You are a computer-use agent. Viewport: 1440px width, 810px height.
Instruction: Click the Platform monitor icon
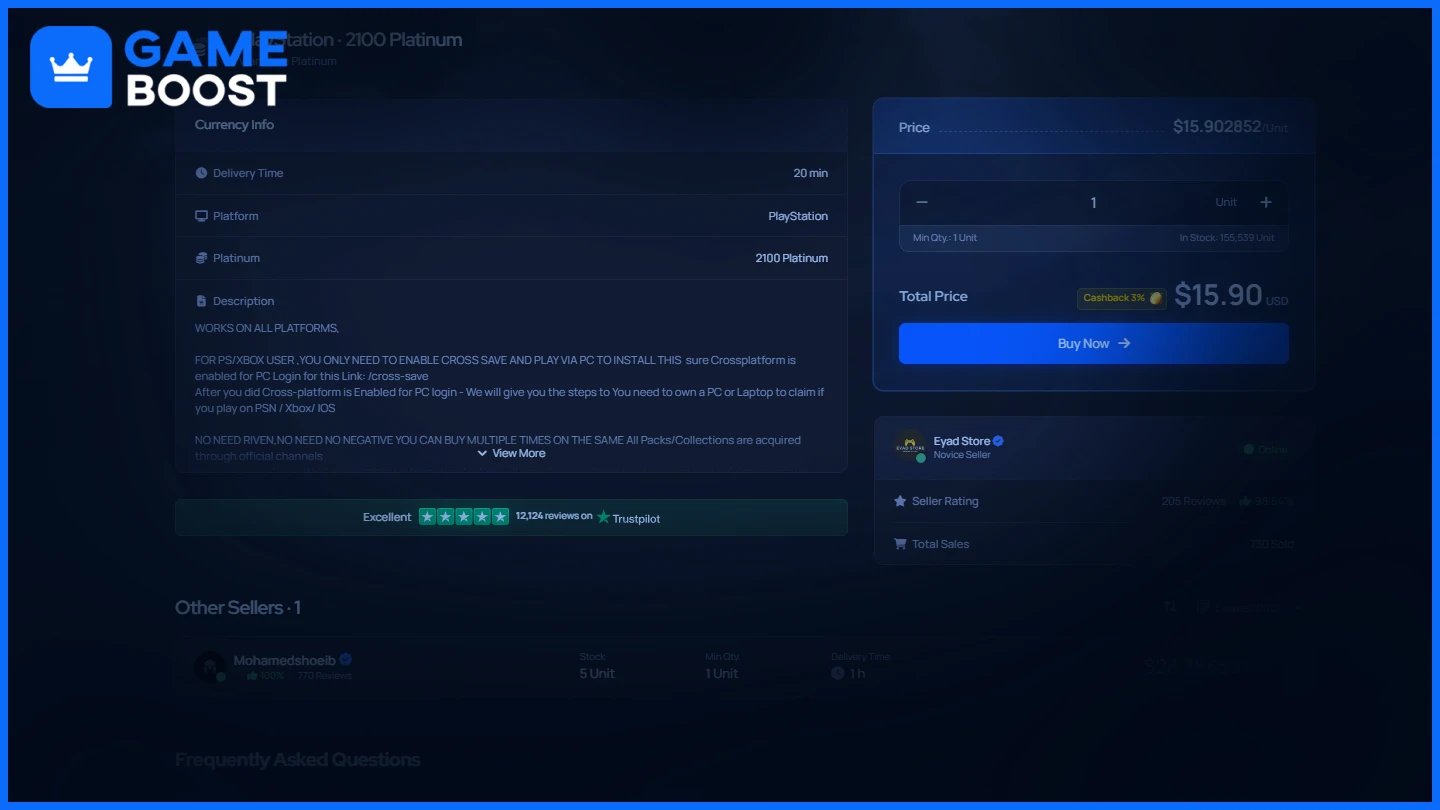pos(201,216)
